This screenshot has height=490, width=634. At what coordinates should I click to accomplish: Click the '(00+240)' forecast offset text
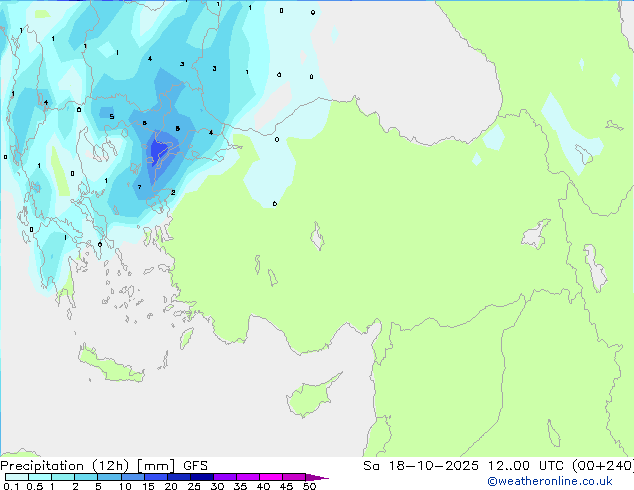tap(603, 466)
